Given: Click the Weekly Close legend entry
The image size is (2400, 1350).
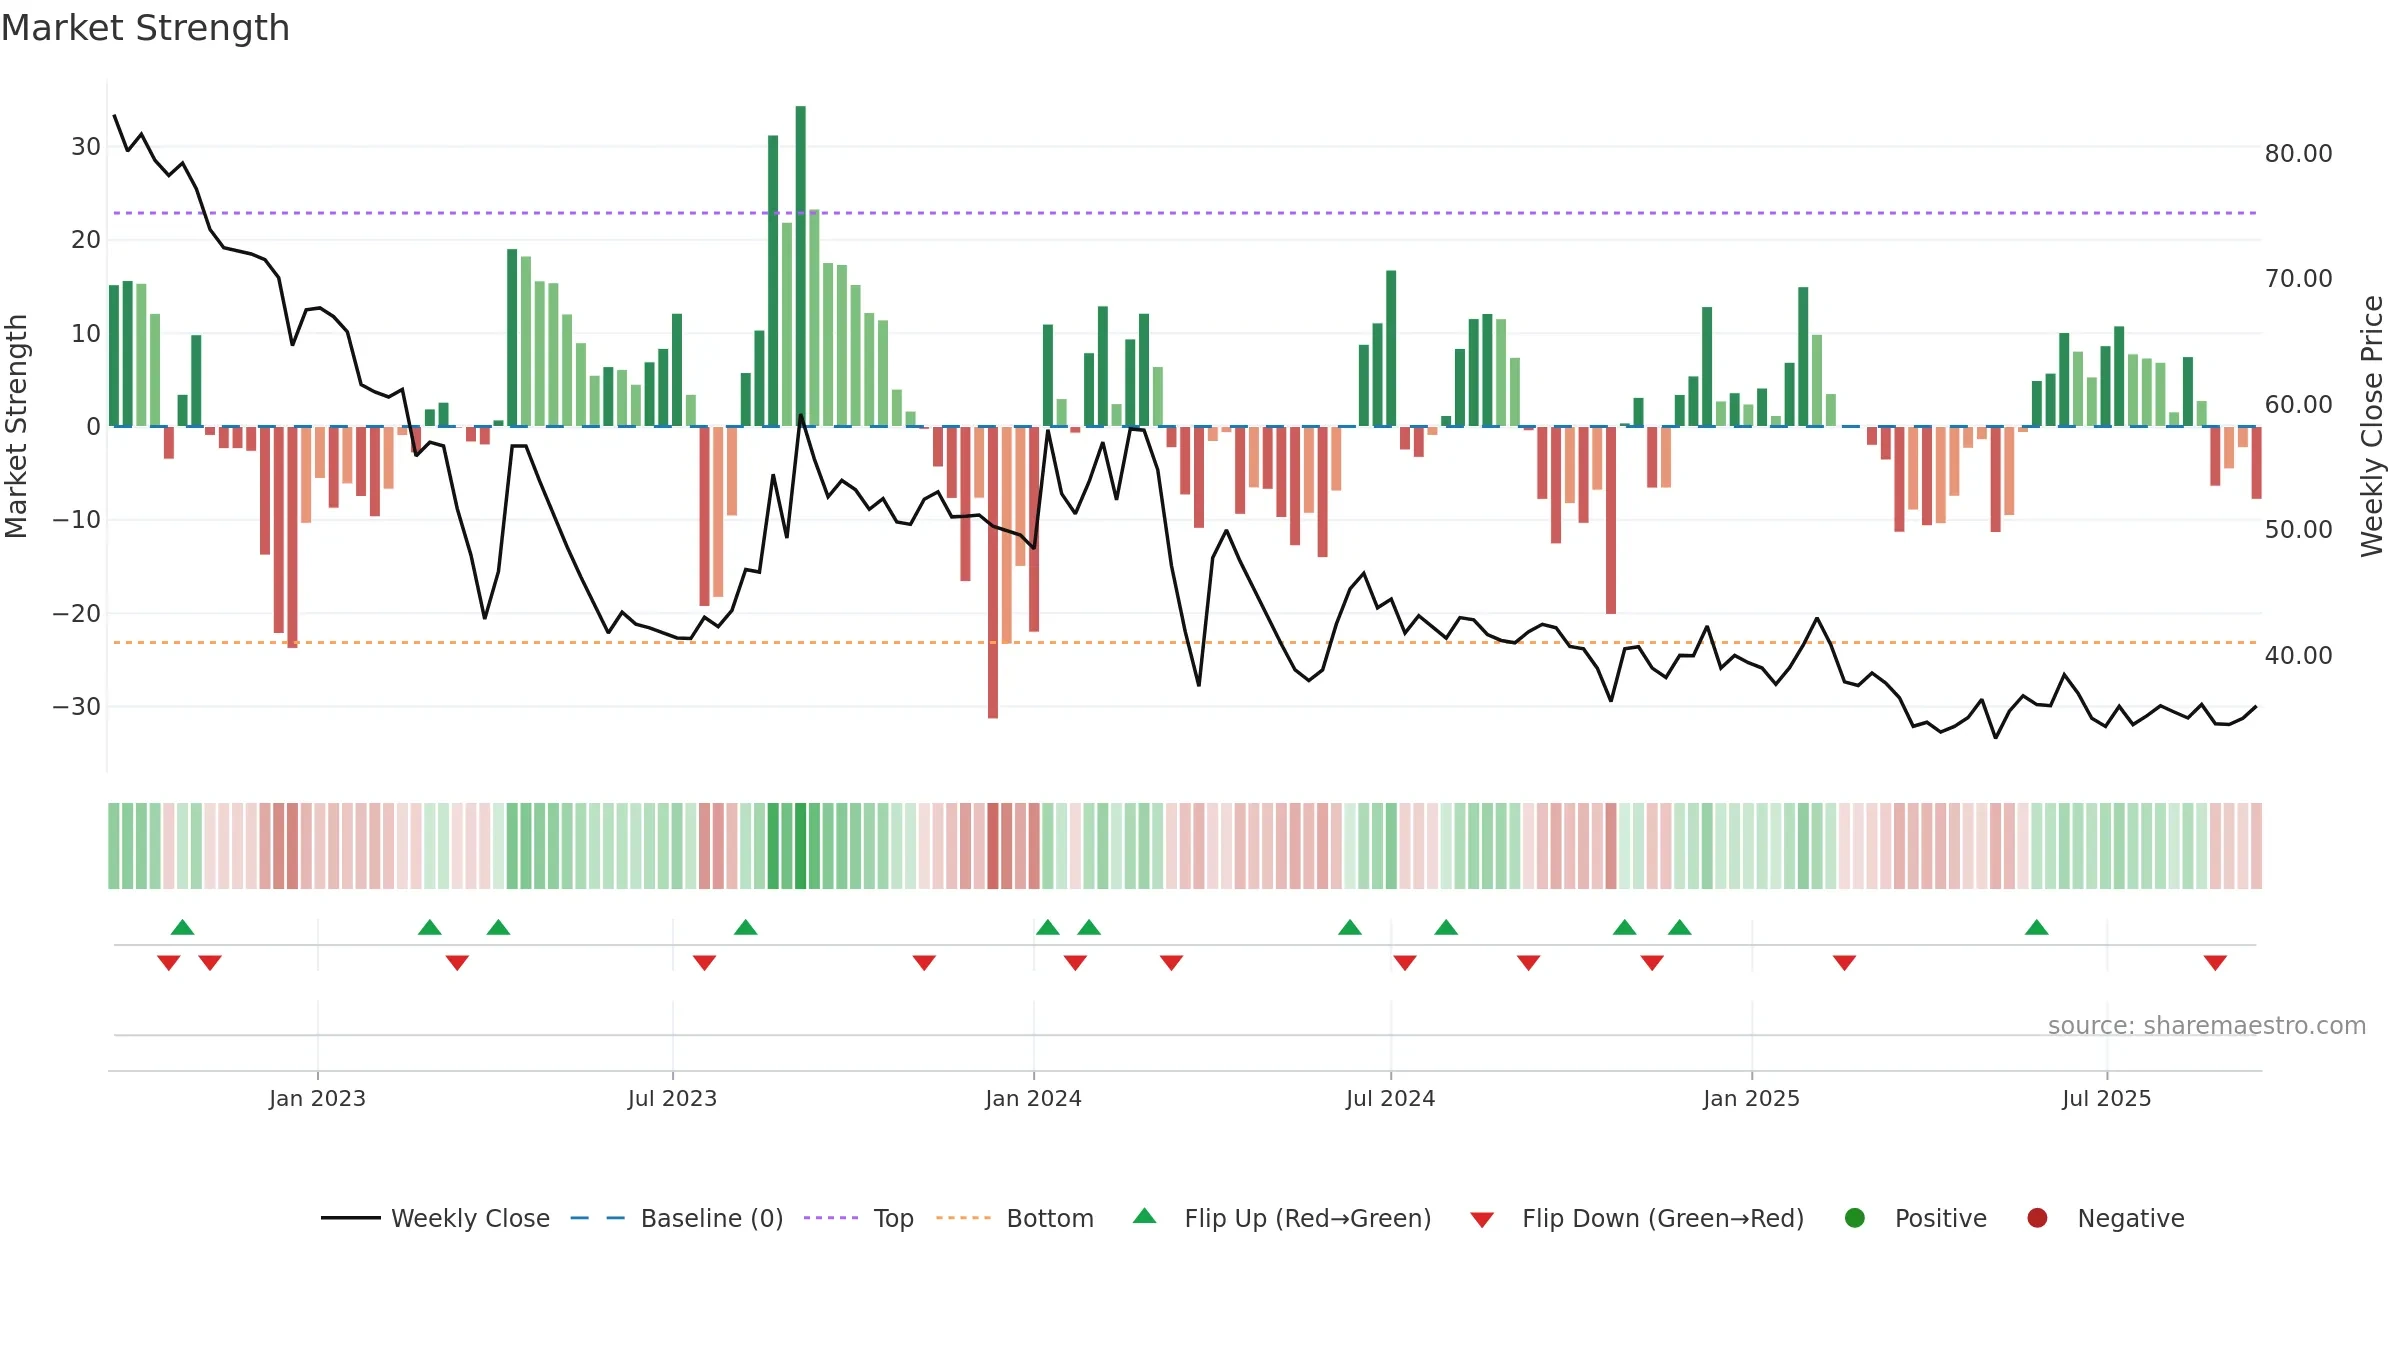Looking at the screenshot, I should [435, 1218].
